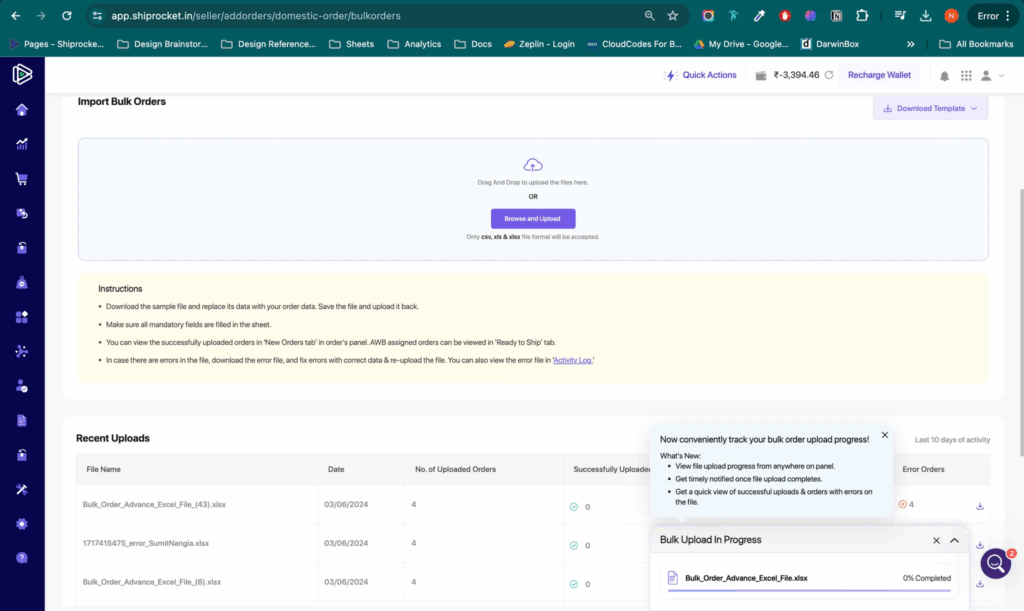Close the upload progress tooltip

point(885,435)
